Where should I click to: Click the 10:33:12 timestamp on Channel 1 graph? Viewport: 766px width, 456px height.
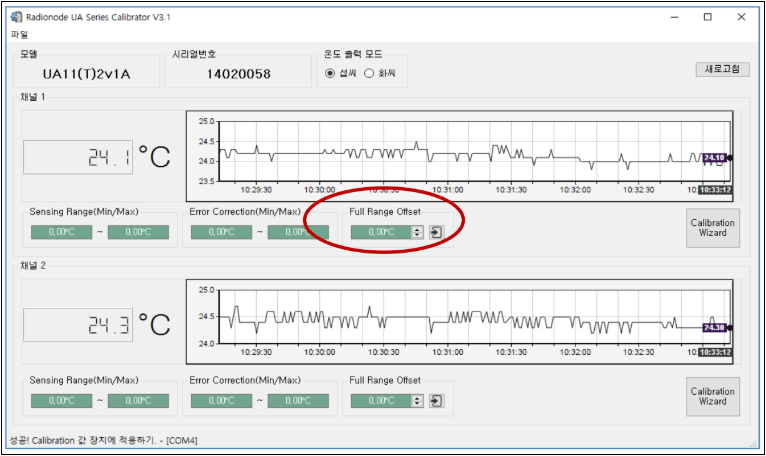point(715,190)
